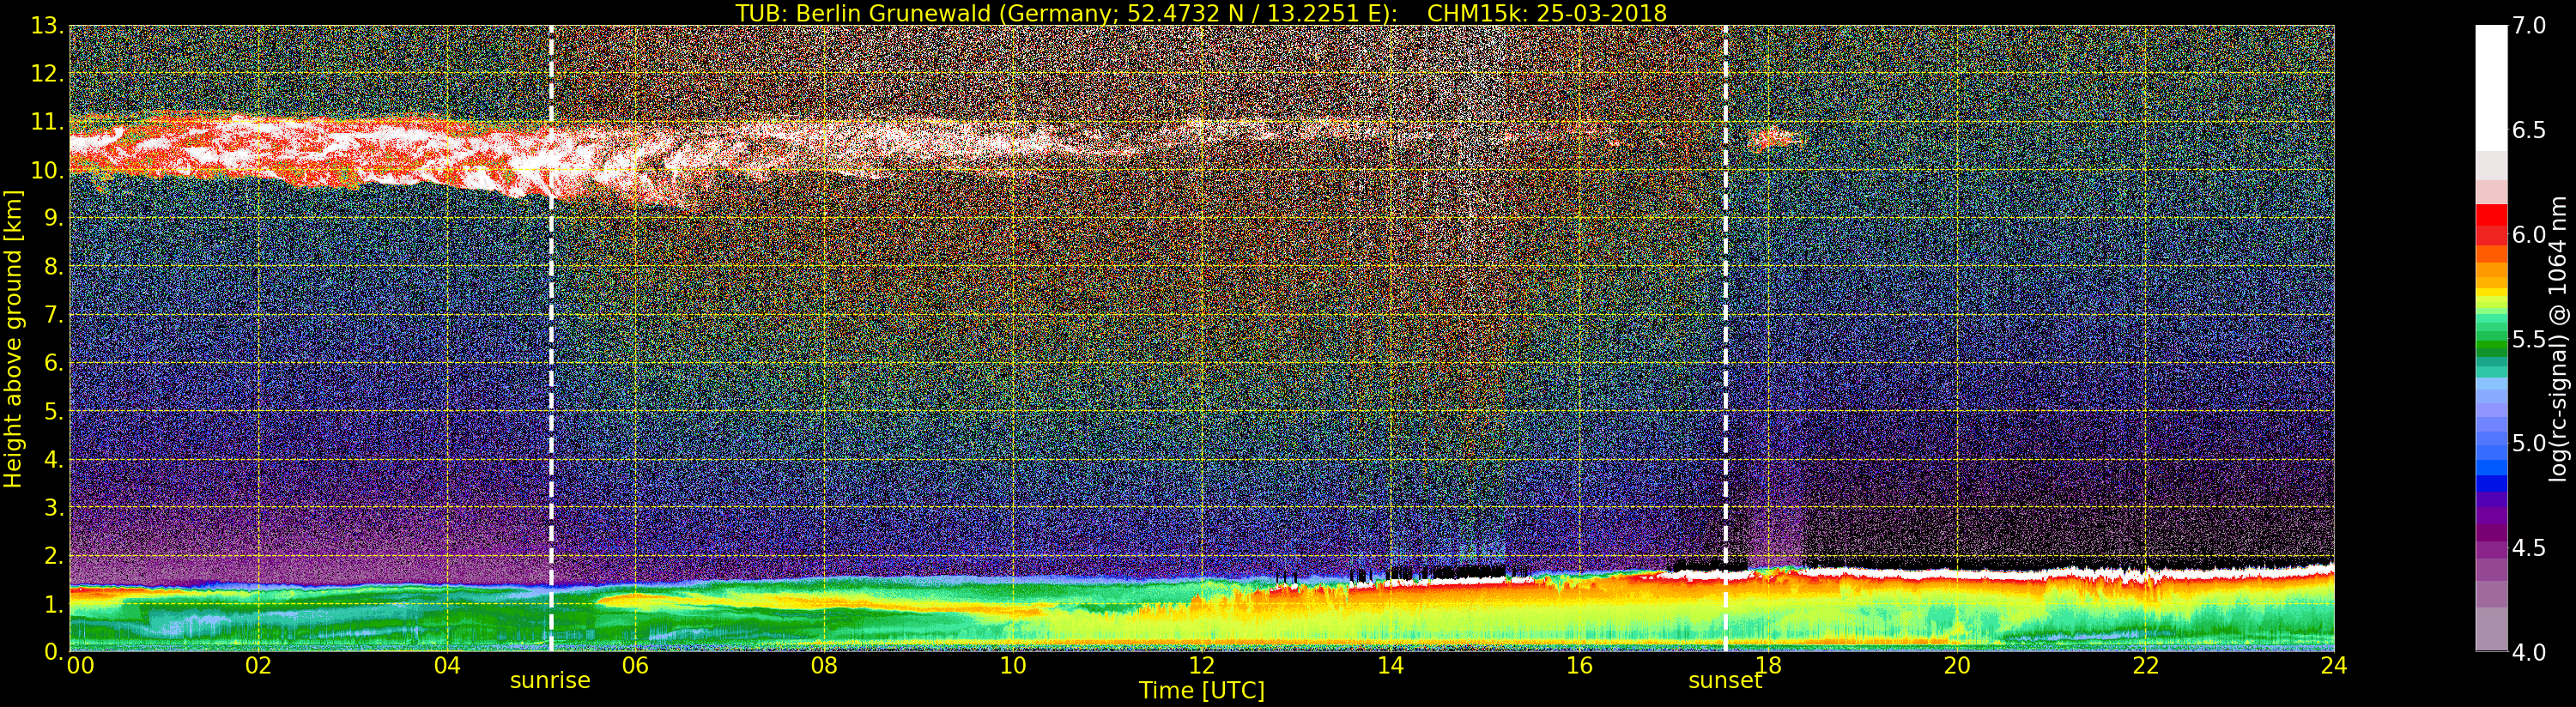Click the y-axis tick label 0.
Image resolution: width=2576 pixels, height=707 pixels.
click(x=54, y=652)
